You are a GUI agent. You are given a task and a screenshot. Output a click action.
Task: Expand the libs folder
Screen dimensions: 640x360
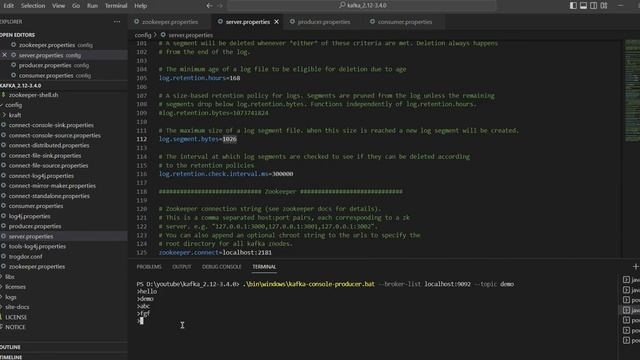point(10,277)
